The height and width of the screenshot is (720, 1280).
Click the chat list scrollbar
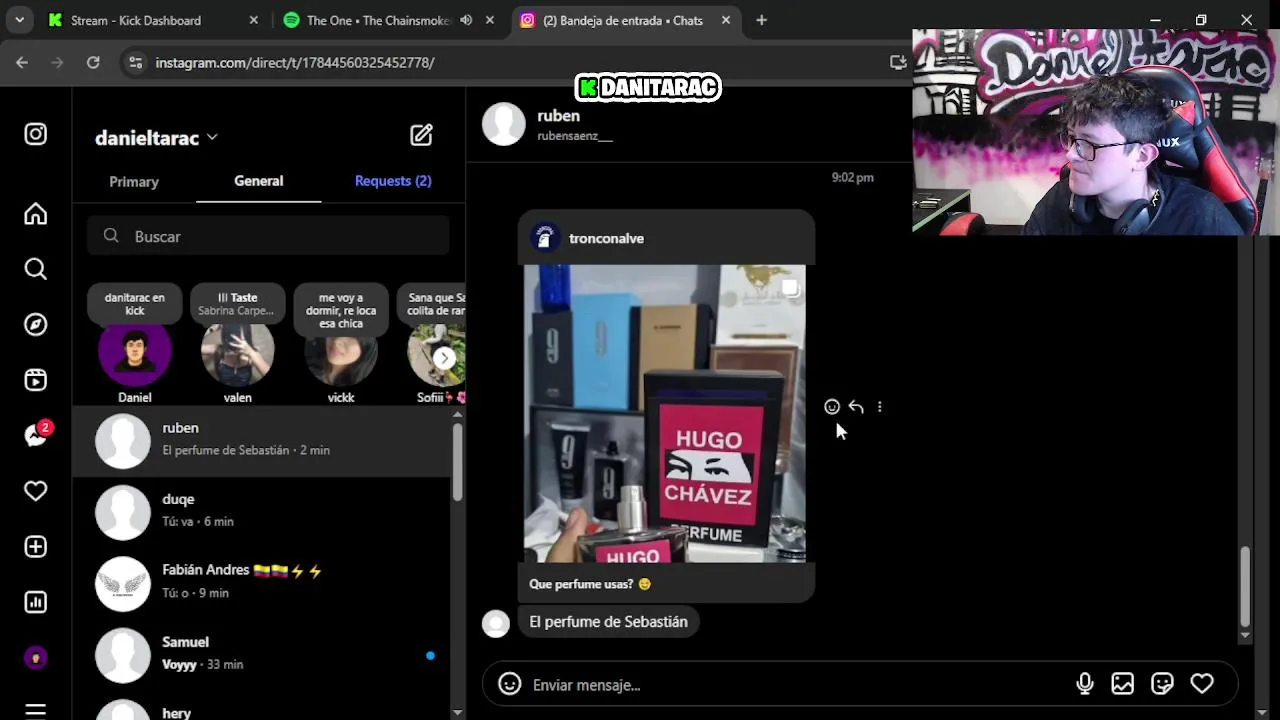pyautogui.click(x=457, y=461)
